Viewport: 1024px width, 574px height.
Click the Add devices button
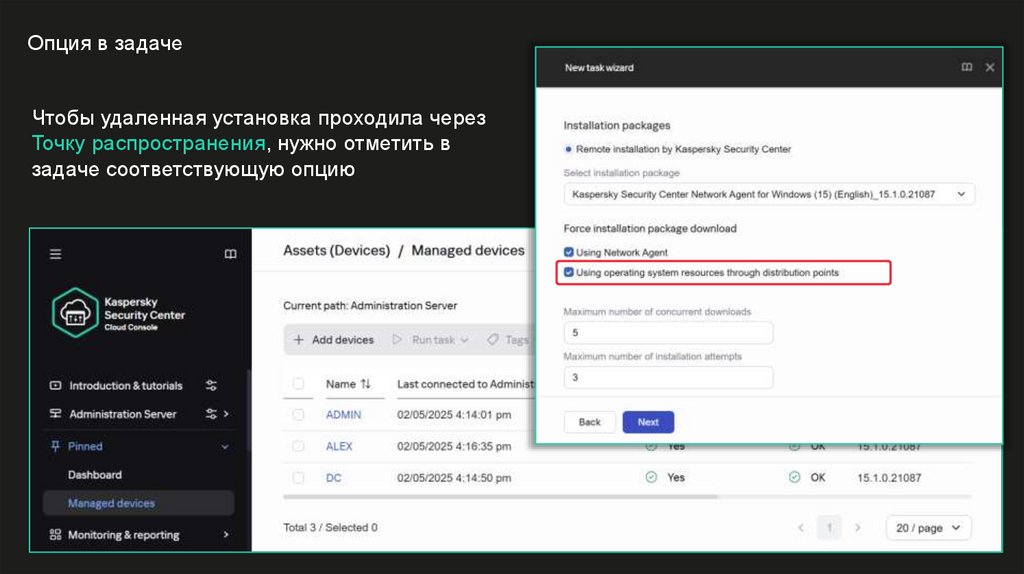[334, 340]
